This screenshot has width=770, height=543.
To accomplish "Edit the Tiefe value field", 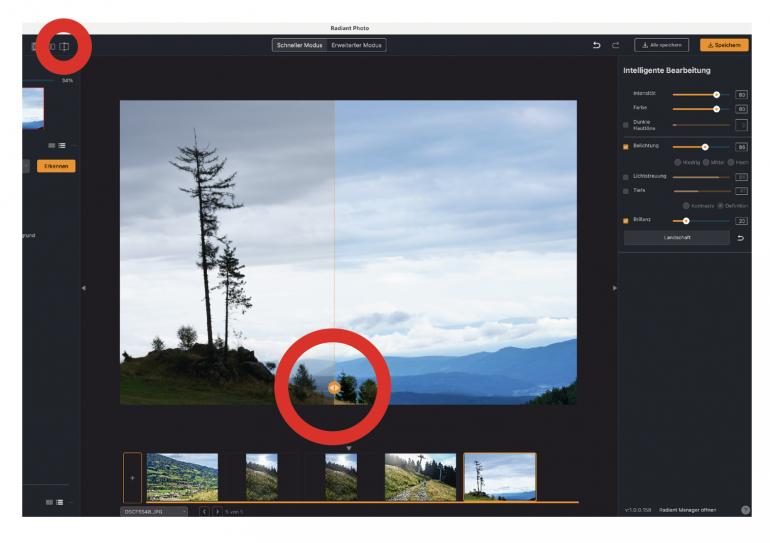I will [742, 191].
